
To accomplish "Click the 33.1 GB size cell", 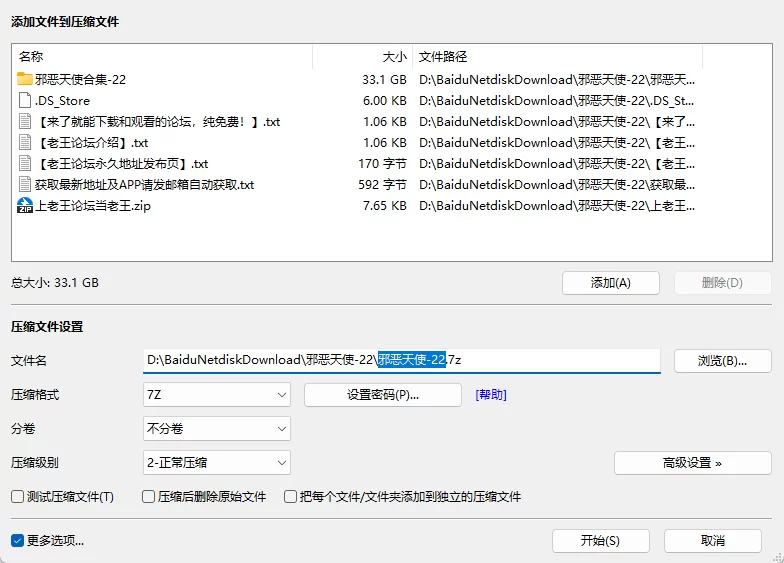I will click(x=384, y=80).
